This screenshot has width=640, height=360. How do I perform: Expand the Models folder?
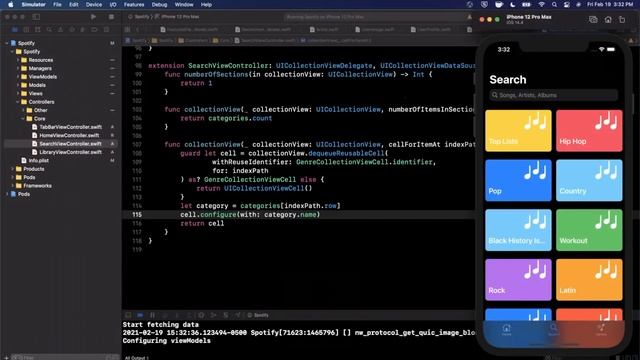point(18,85)
